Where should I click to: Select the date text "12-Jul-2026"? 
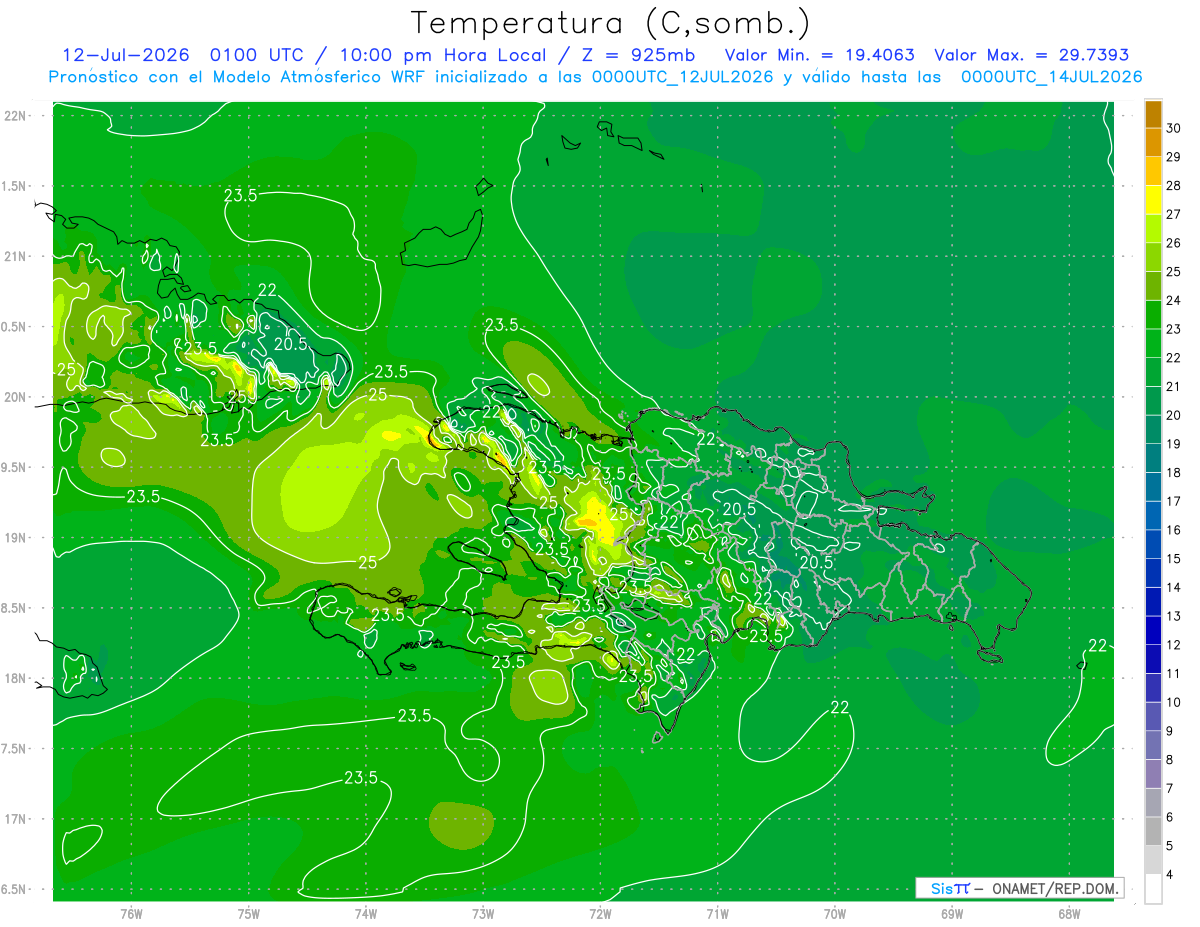128,55
